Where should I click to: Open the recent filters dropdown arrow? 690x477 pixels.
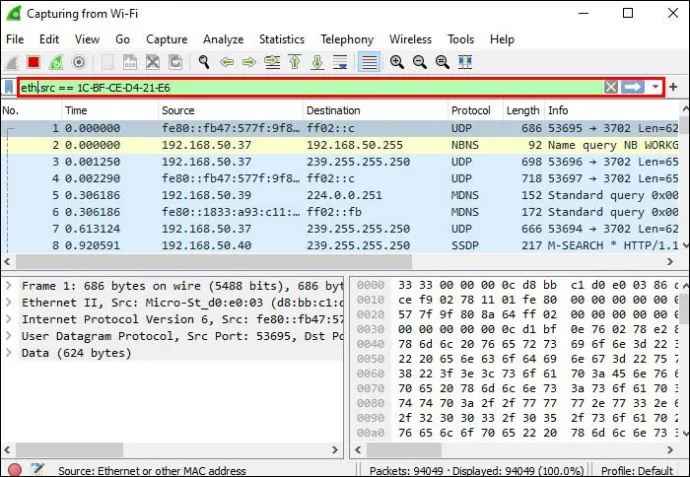(655, 87)
